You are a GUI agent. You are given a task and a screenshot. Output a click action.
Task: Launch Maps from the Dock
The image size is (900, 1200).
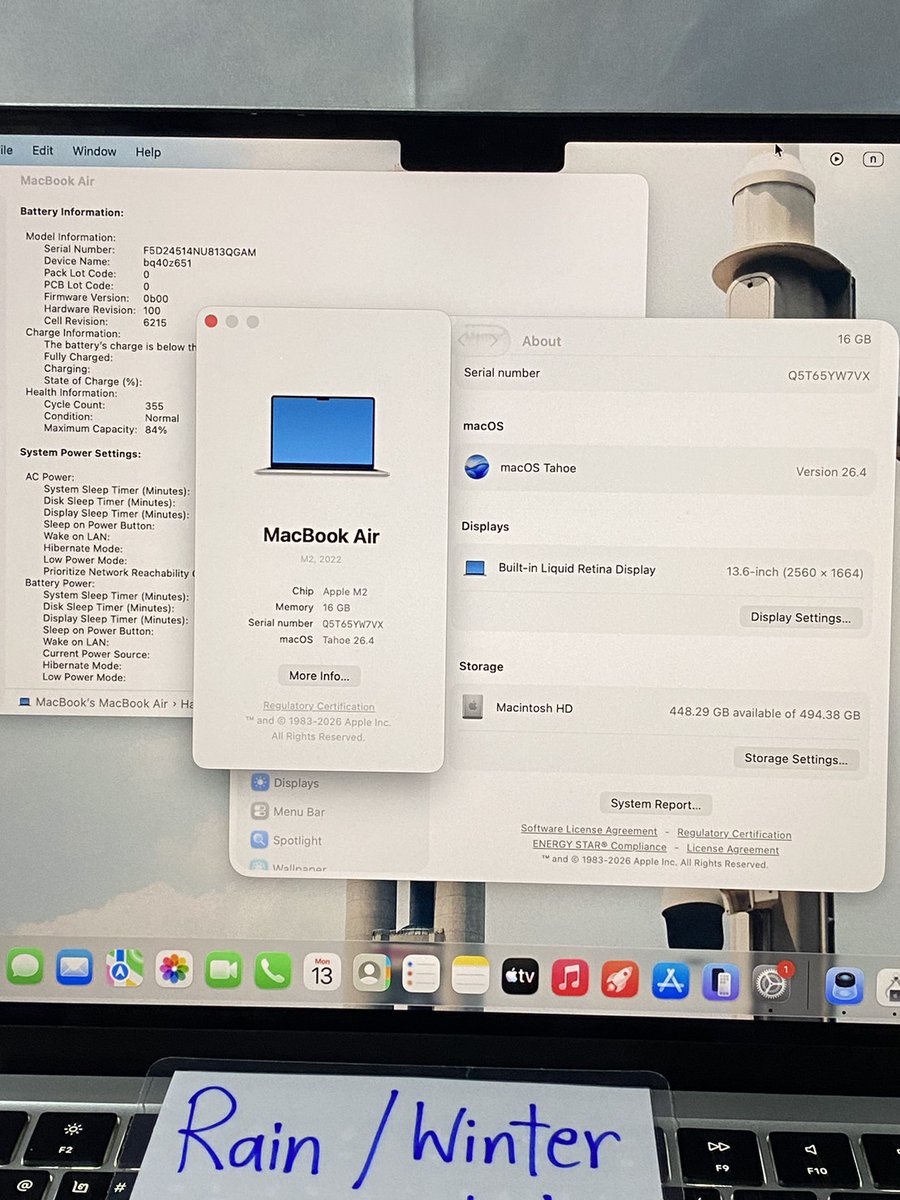pyautogui.click(x=124, y=968)
